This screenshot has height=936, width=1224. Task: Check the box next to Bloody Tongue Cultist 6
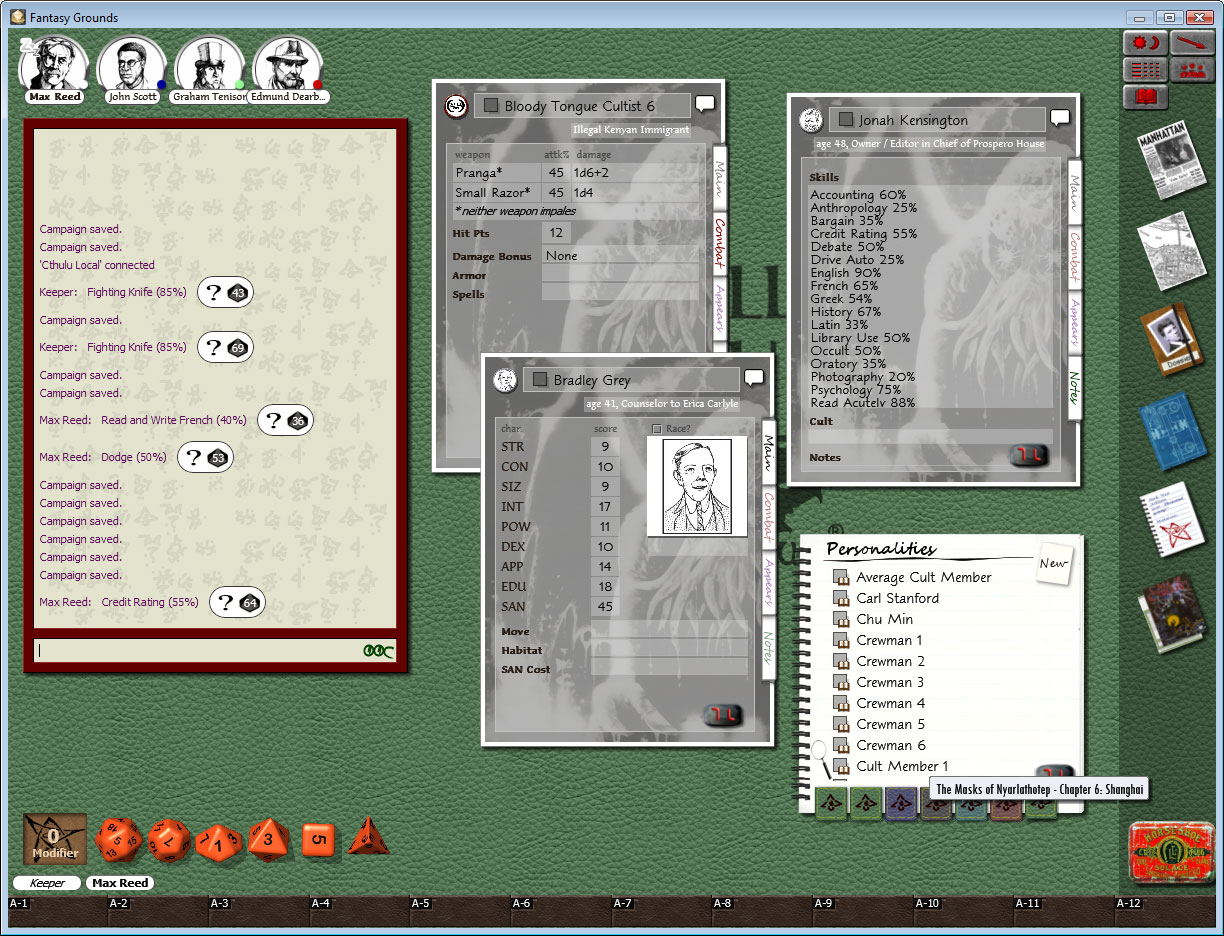[491, 106]
